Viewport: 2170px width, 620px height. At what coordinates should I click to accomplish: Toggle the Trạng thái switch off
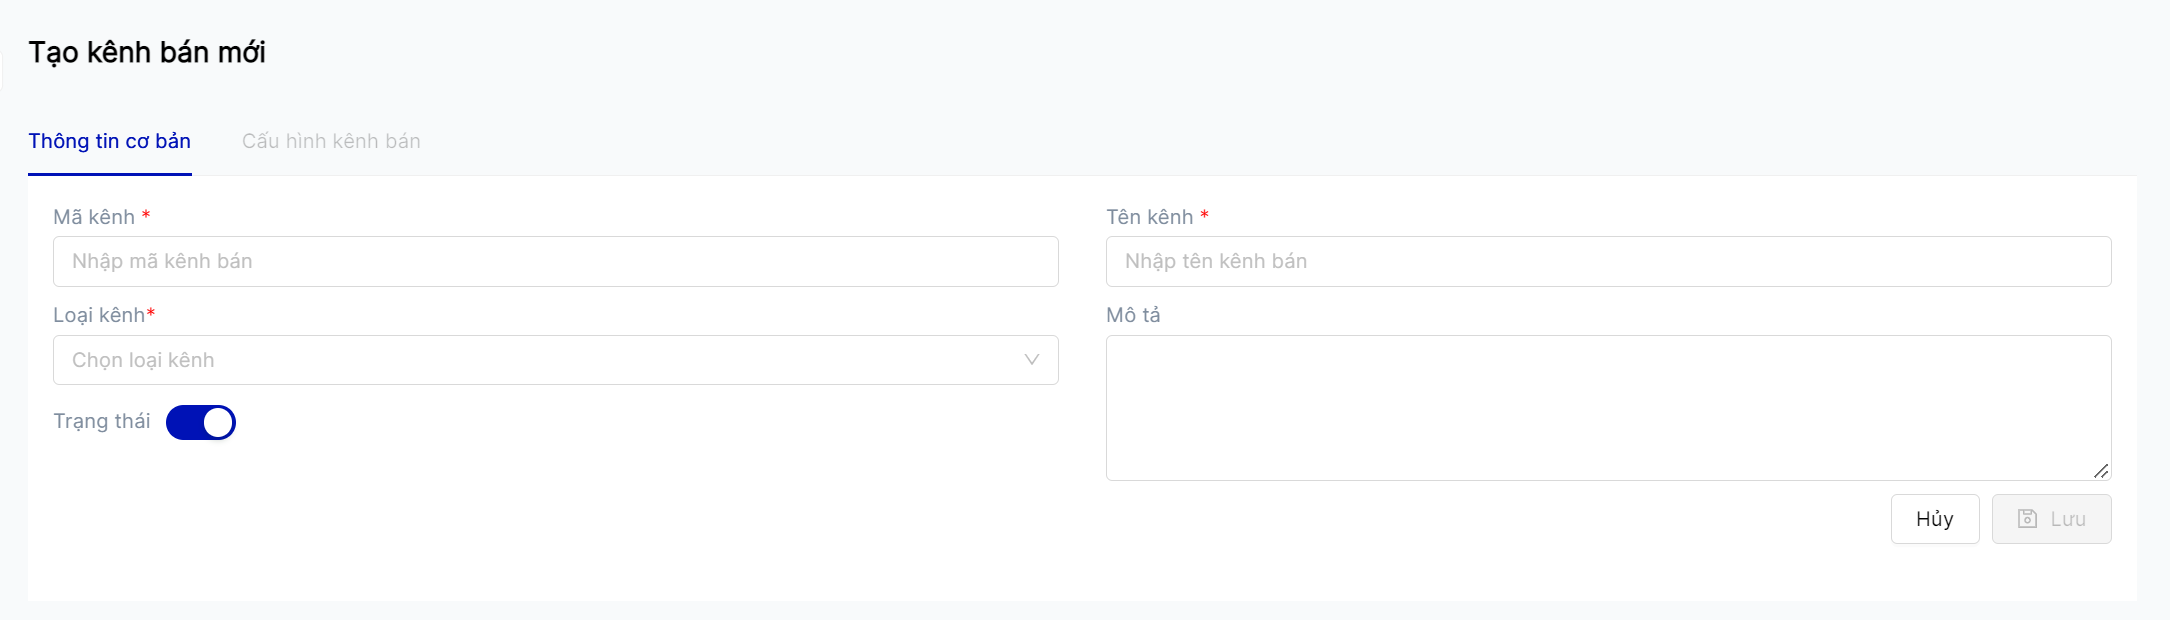[x=200, y=422]
